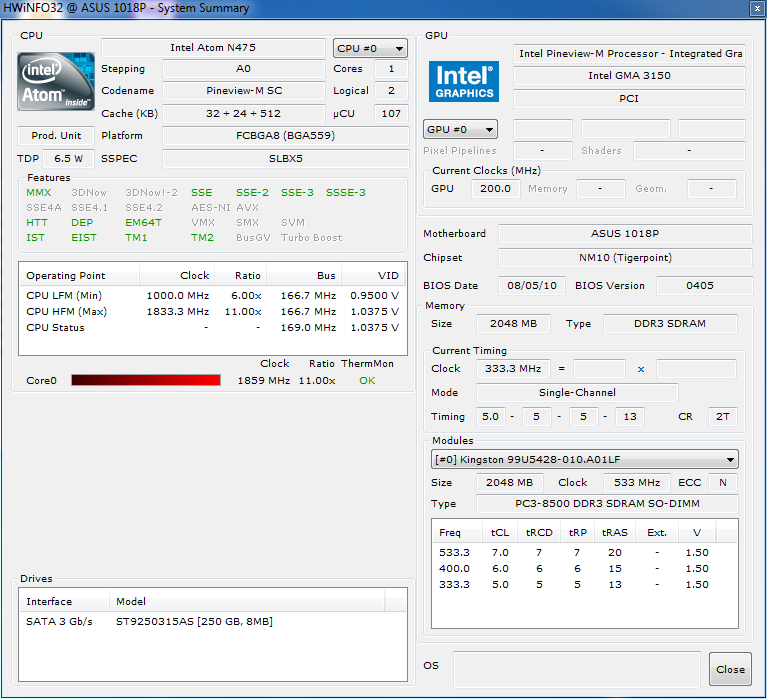Select the 533.3 frequency timing row
Image resolution: width=767 pixels, height=699 pixels.
(585, 552)
